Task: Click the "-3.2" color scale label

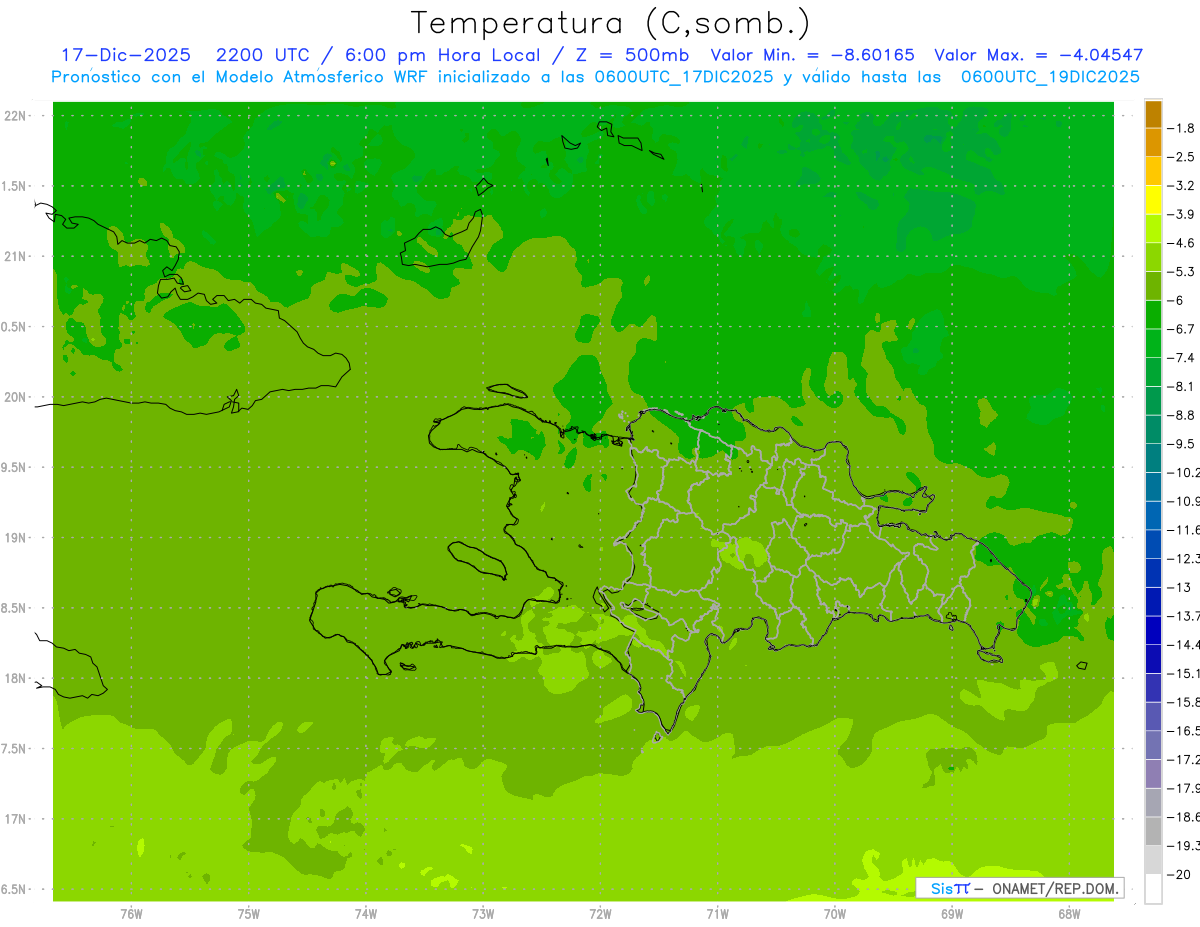Action: (1180, 186)
